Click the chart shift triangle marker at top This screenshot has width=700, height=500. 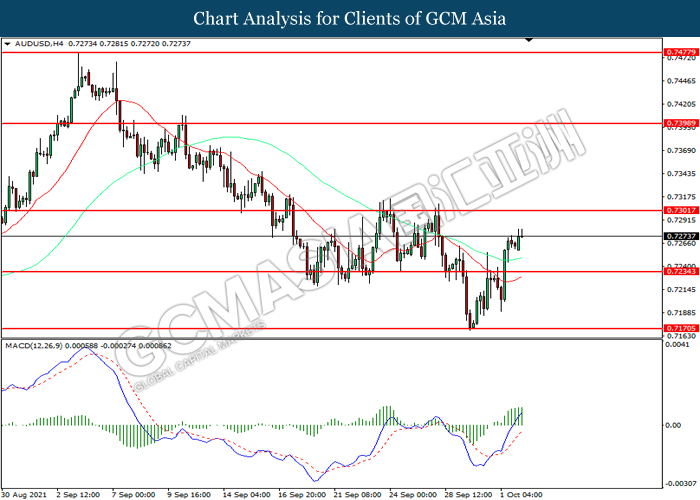point(529,41)
